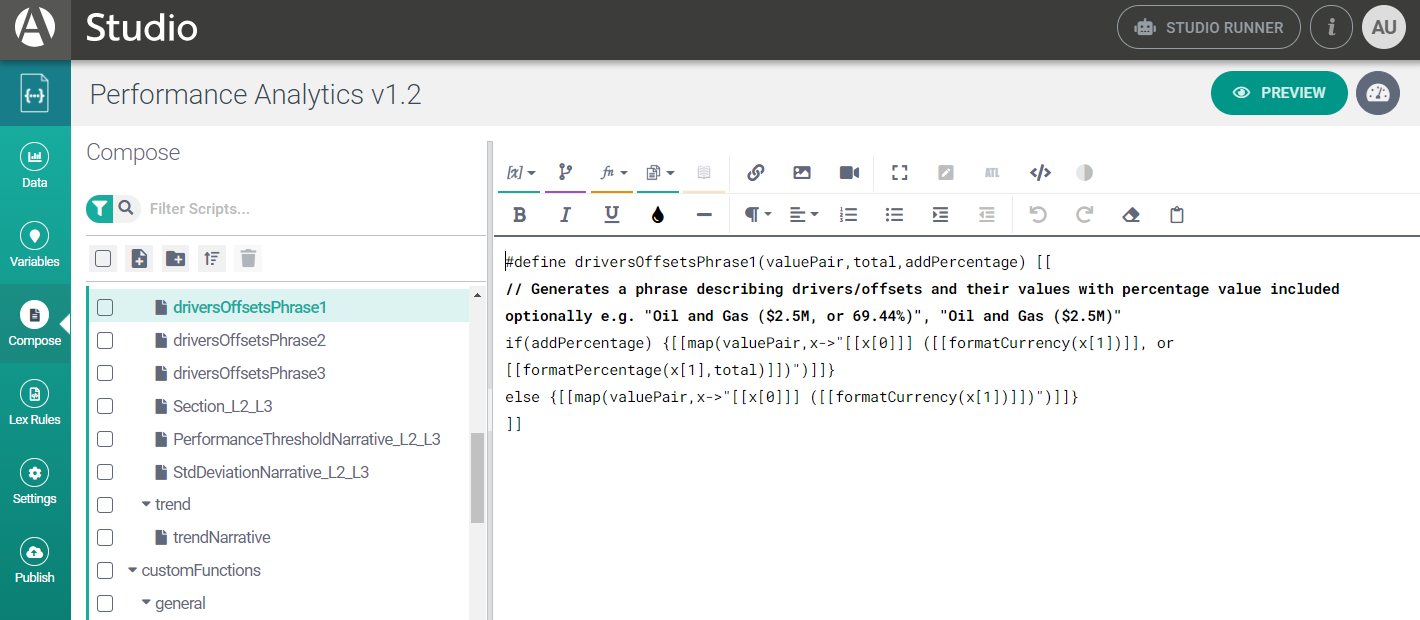Click the add new script file icon
The image size is (1420, 620).
(139, 259)
